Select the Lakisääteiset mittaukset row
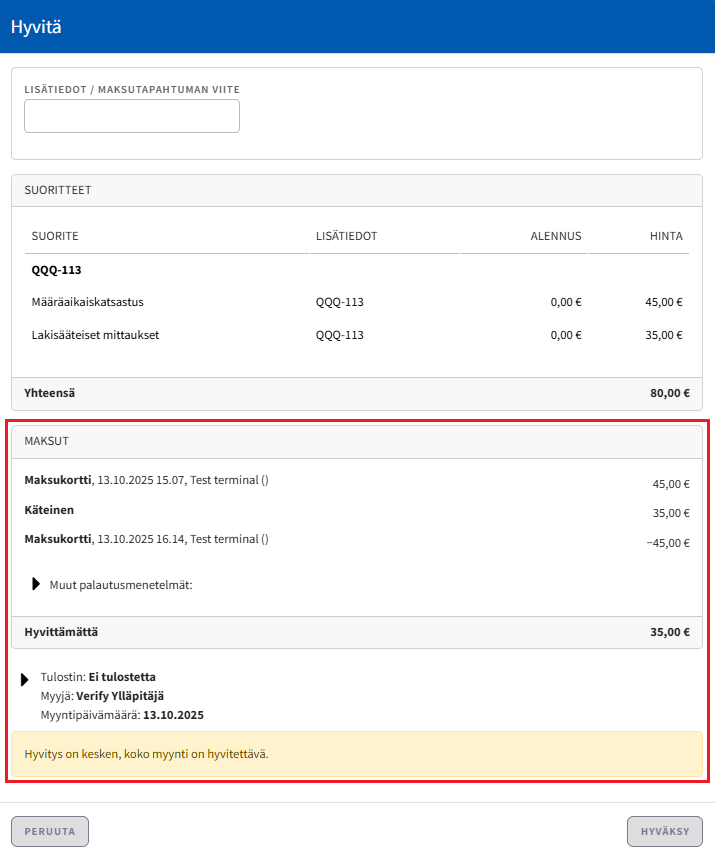Screen dimensions: 715x857 pyautogui.click(x=96, y=335)
